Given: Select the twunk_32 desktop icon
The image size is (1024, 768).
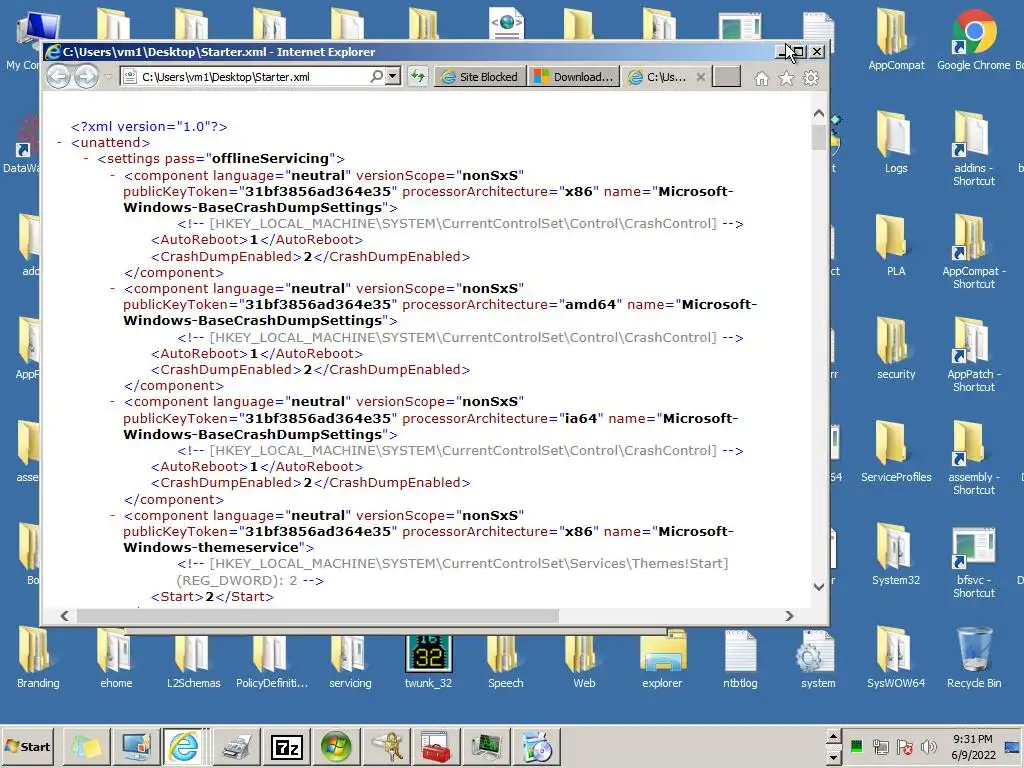Looking at the screenshot, I should point(428,662).
